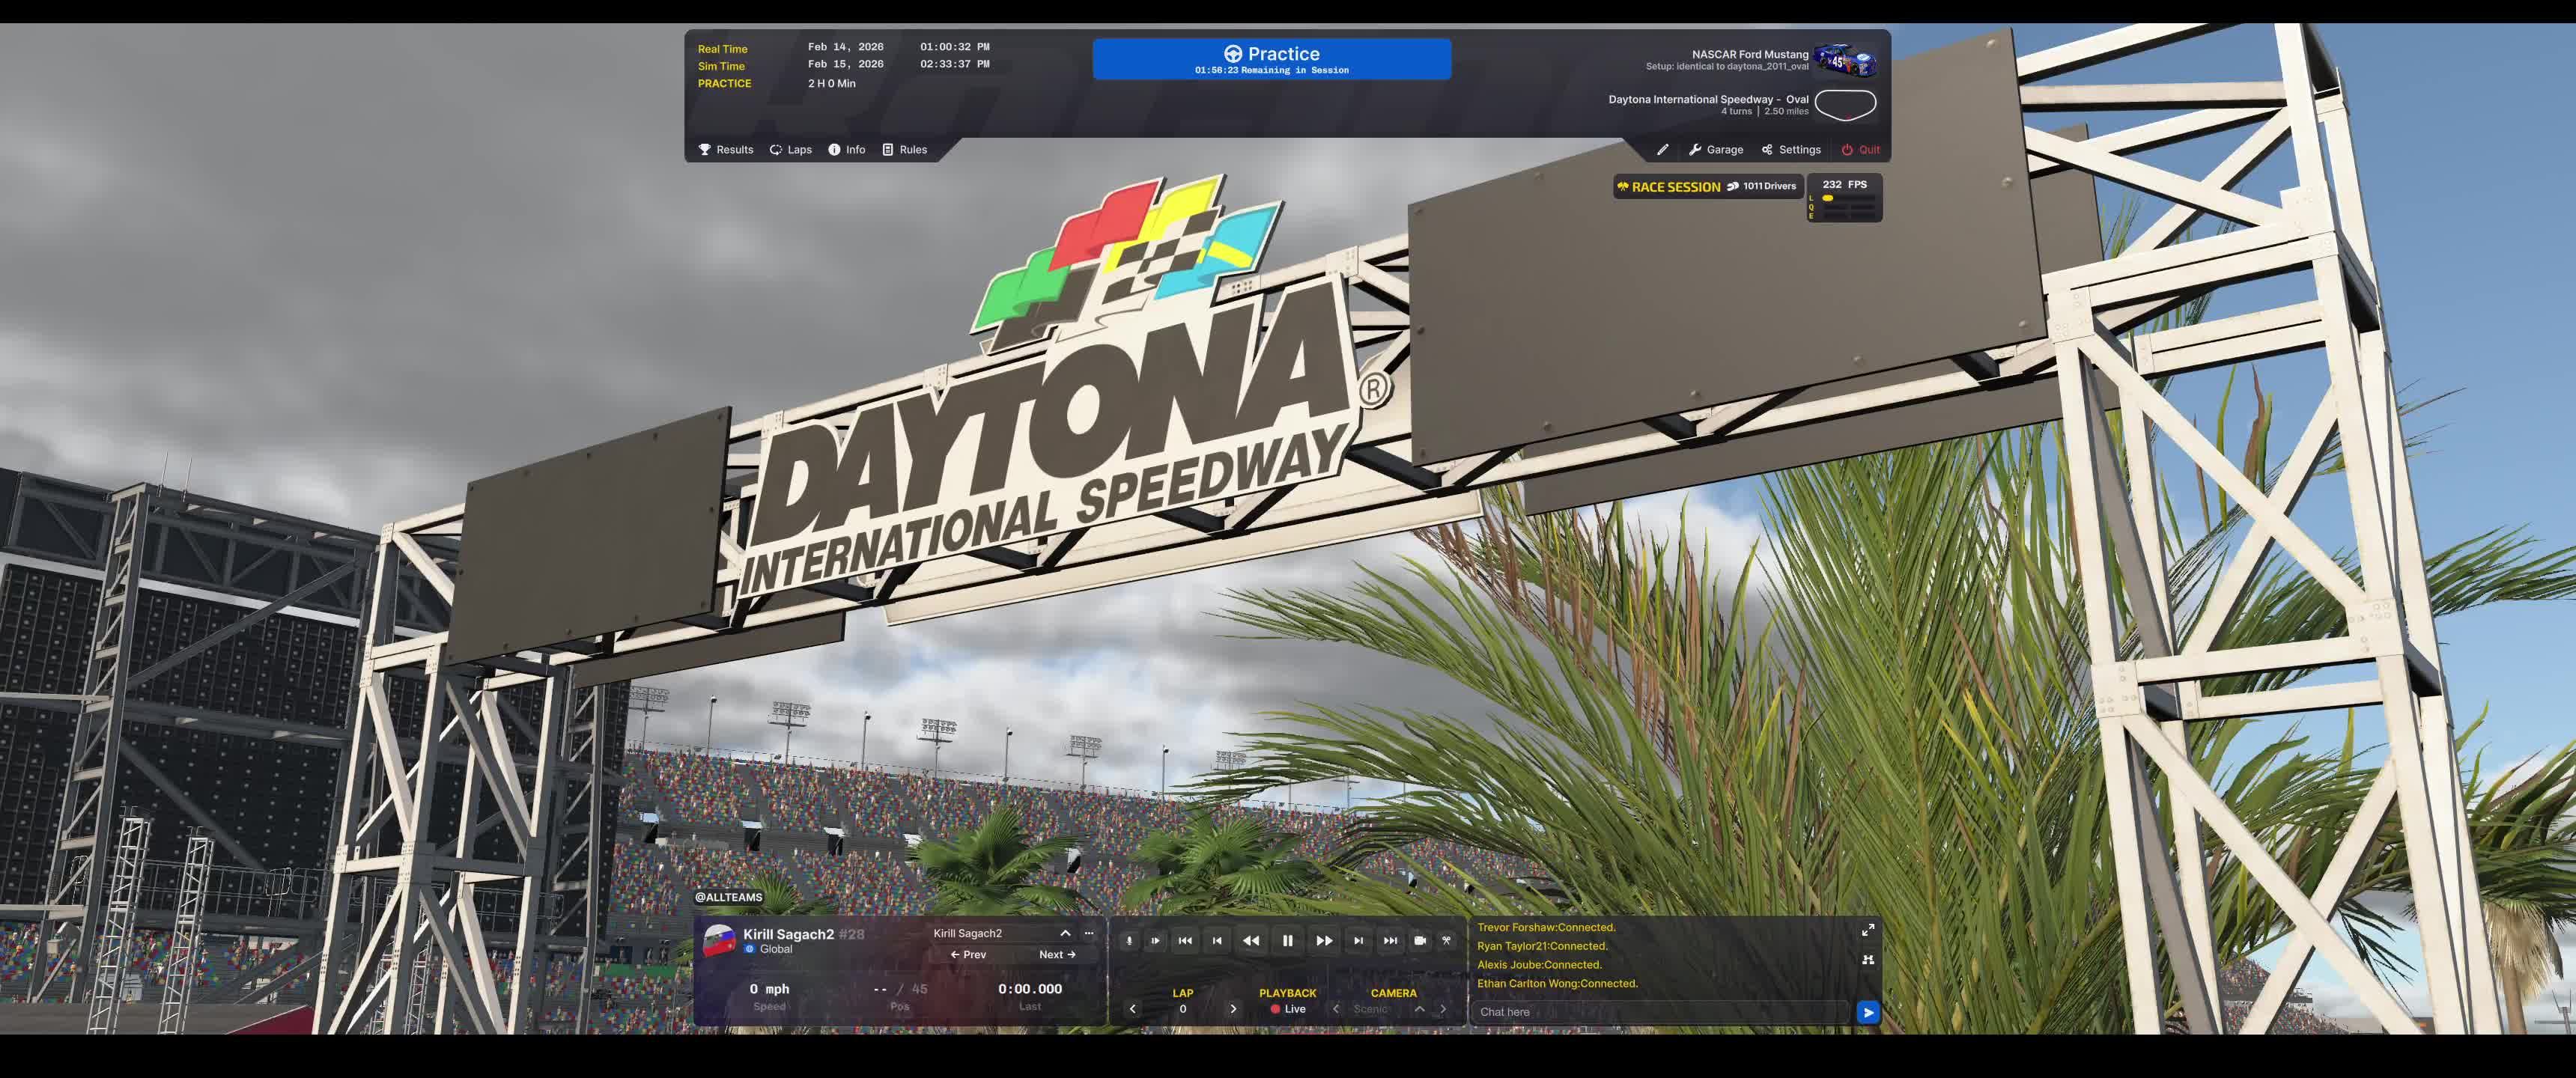The width and height of the screenshot is (2576, 1078).
Task: Click the Chat here input field
Action: (1660, 1012)
